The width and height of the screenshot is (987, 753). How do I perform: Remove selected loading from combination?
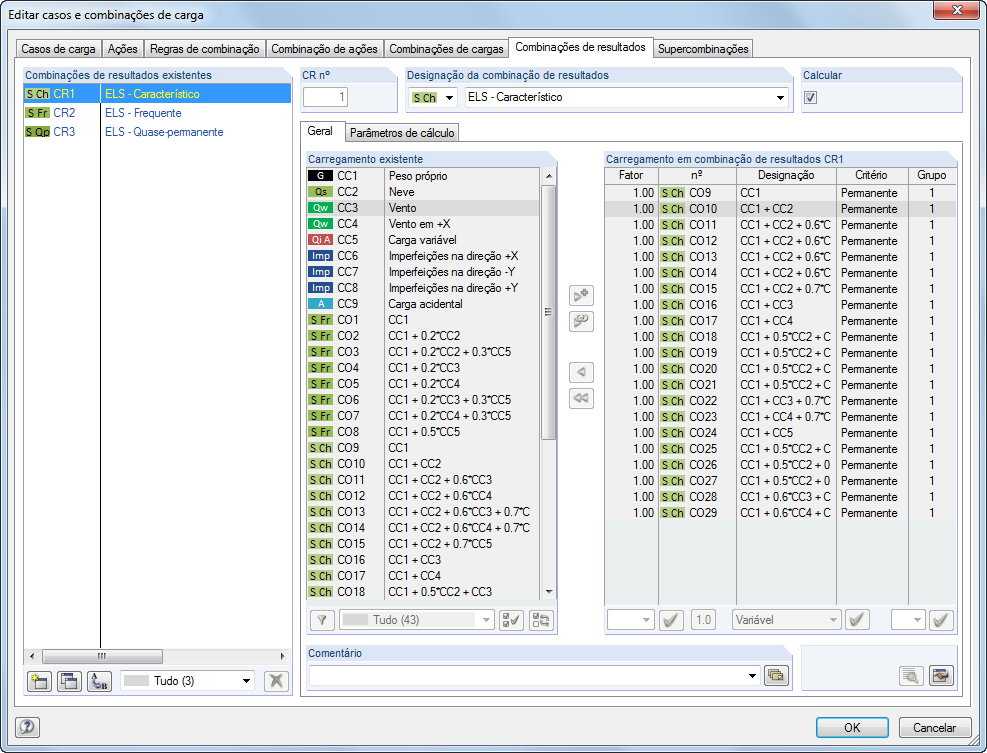[581, 372]
